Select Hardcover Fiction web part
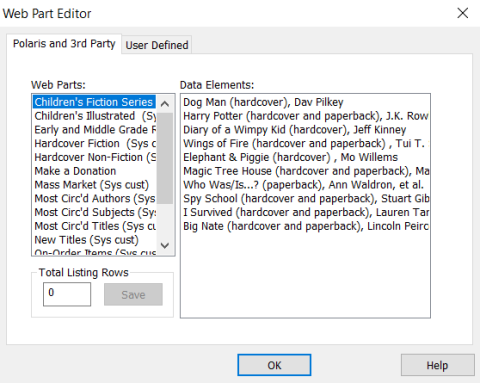The image size is (480, 383). [95, 143]
